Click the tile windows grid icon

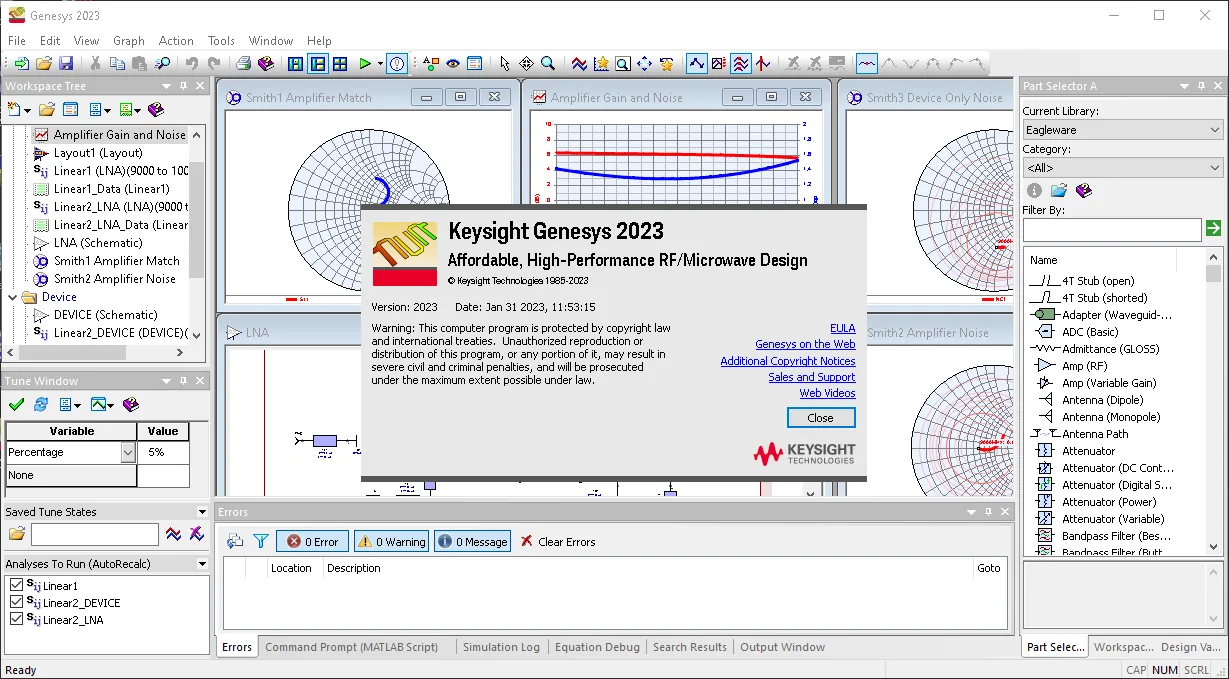pyautogui.click(x=340, y=64)
